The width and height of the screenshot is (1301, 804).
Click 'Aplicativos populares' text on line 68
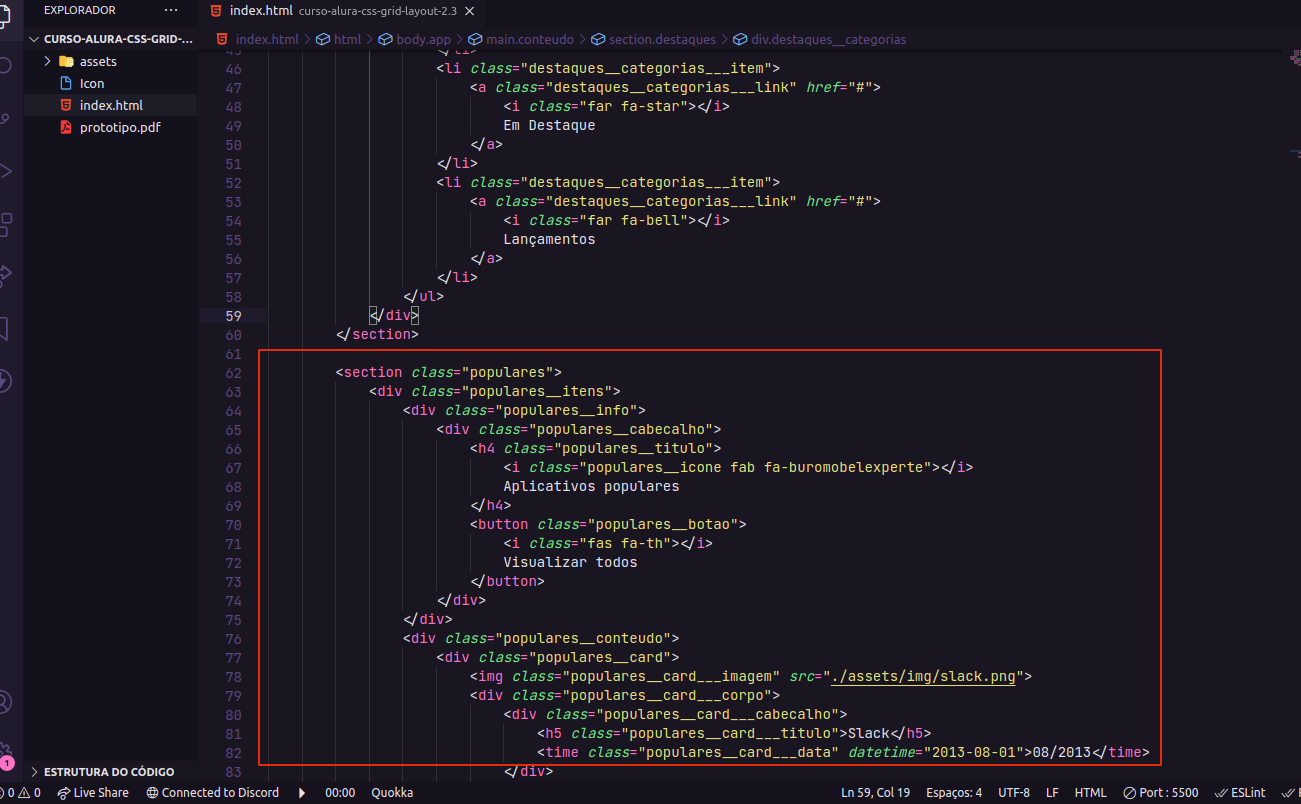pyautogui.click(x=591, y=486)
